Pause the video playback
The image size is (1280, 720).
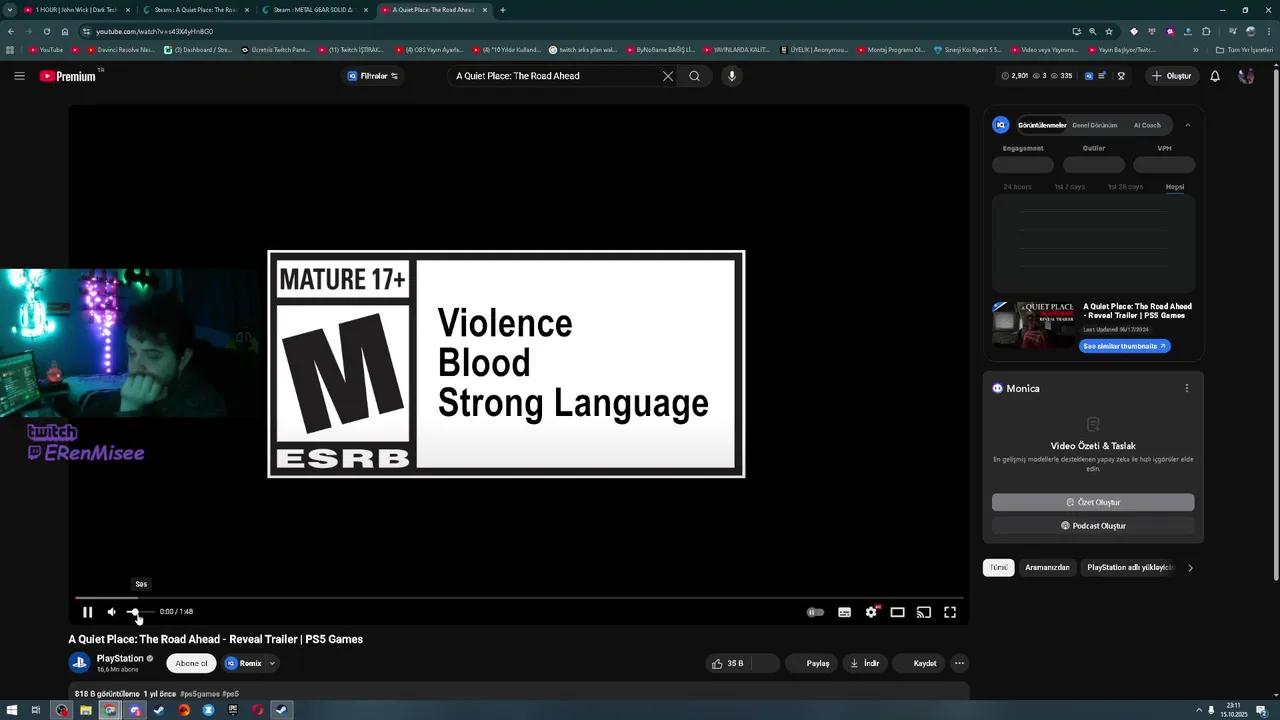[87, 612]
